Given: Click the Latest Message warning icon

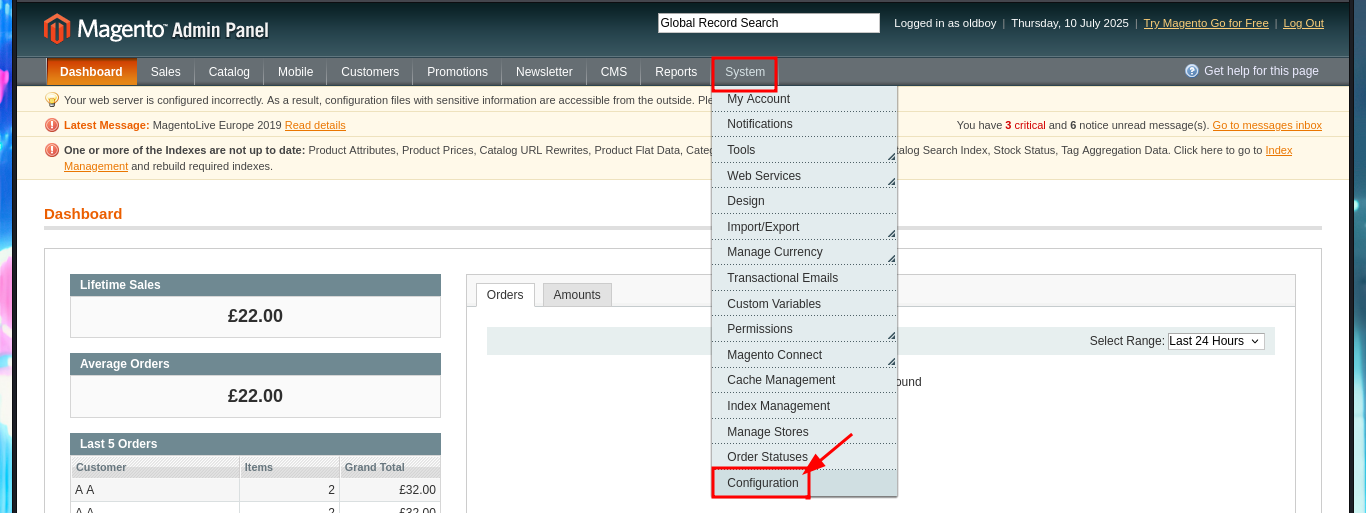Looking at the screenshot, I should (52, 125).
